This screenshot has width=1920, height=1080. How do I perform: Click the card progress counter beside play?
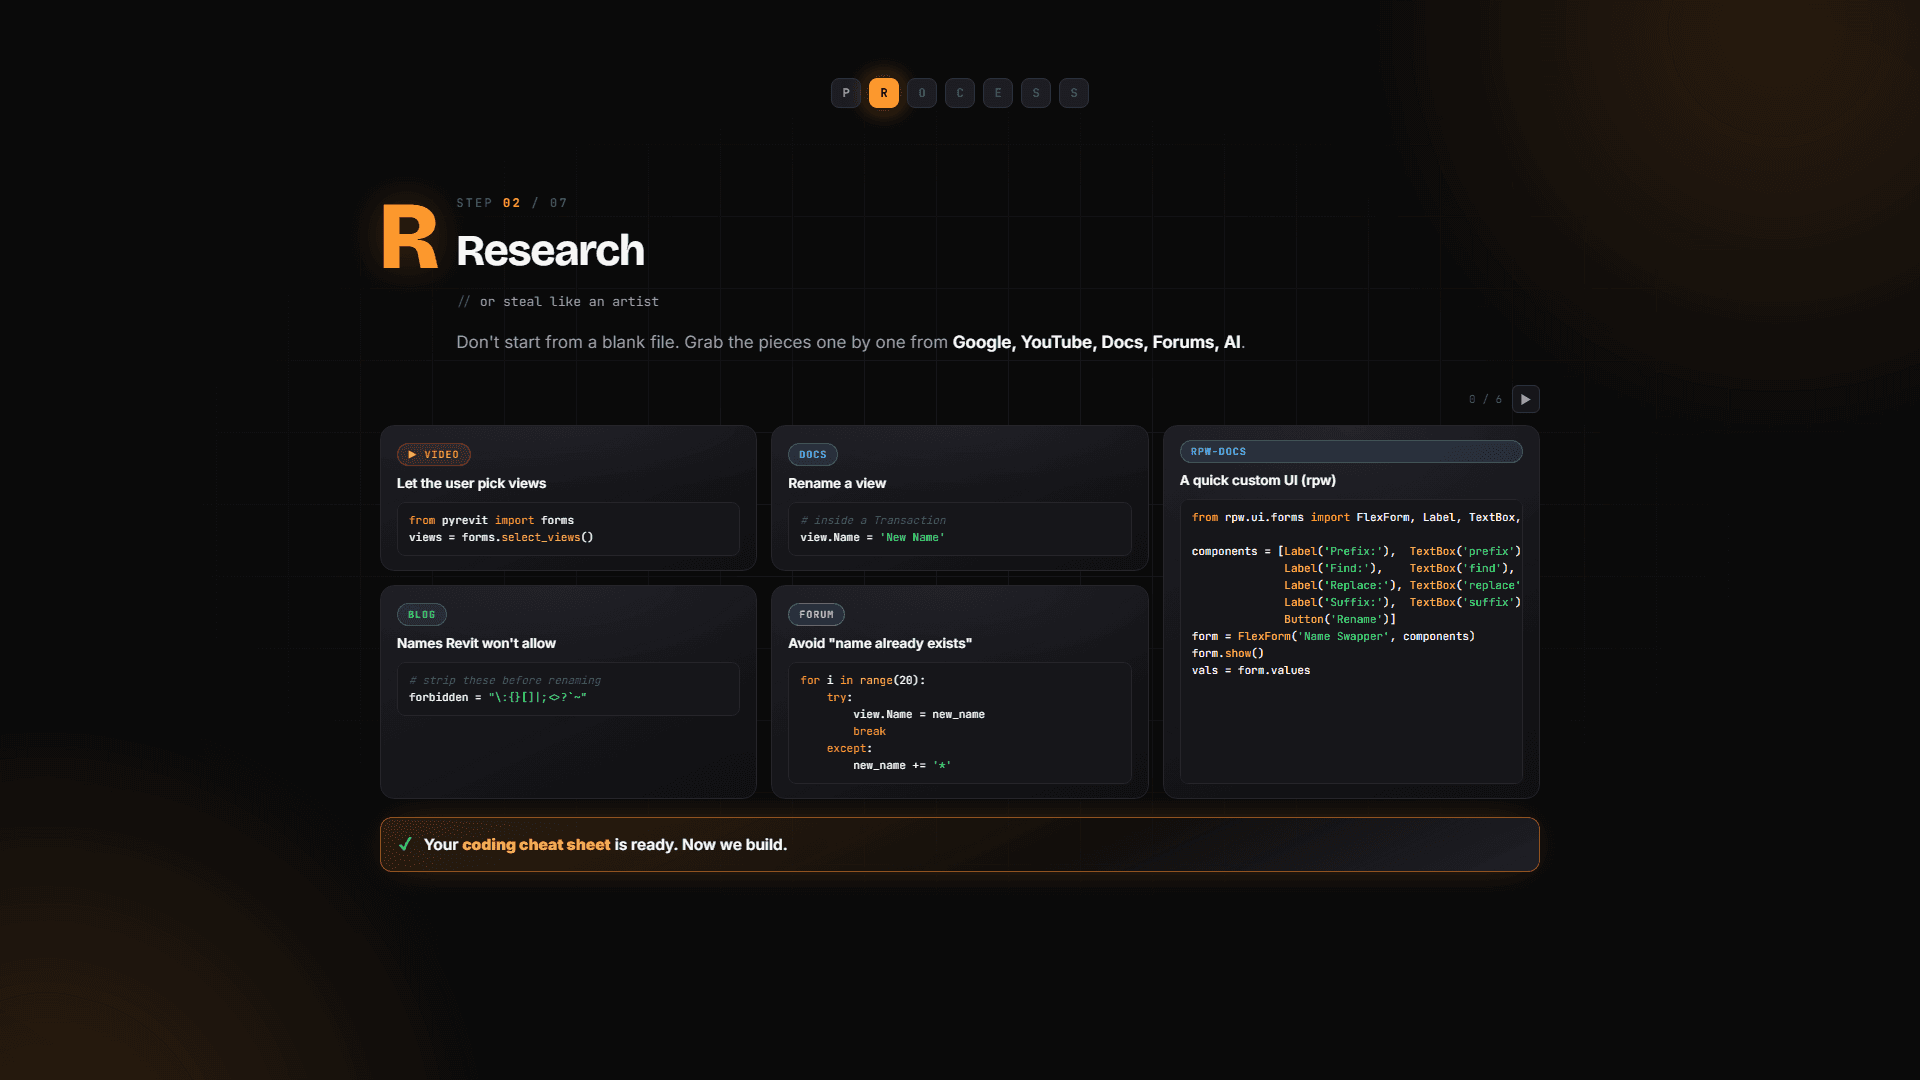point(1485,399)
